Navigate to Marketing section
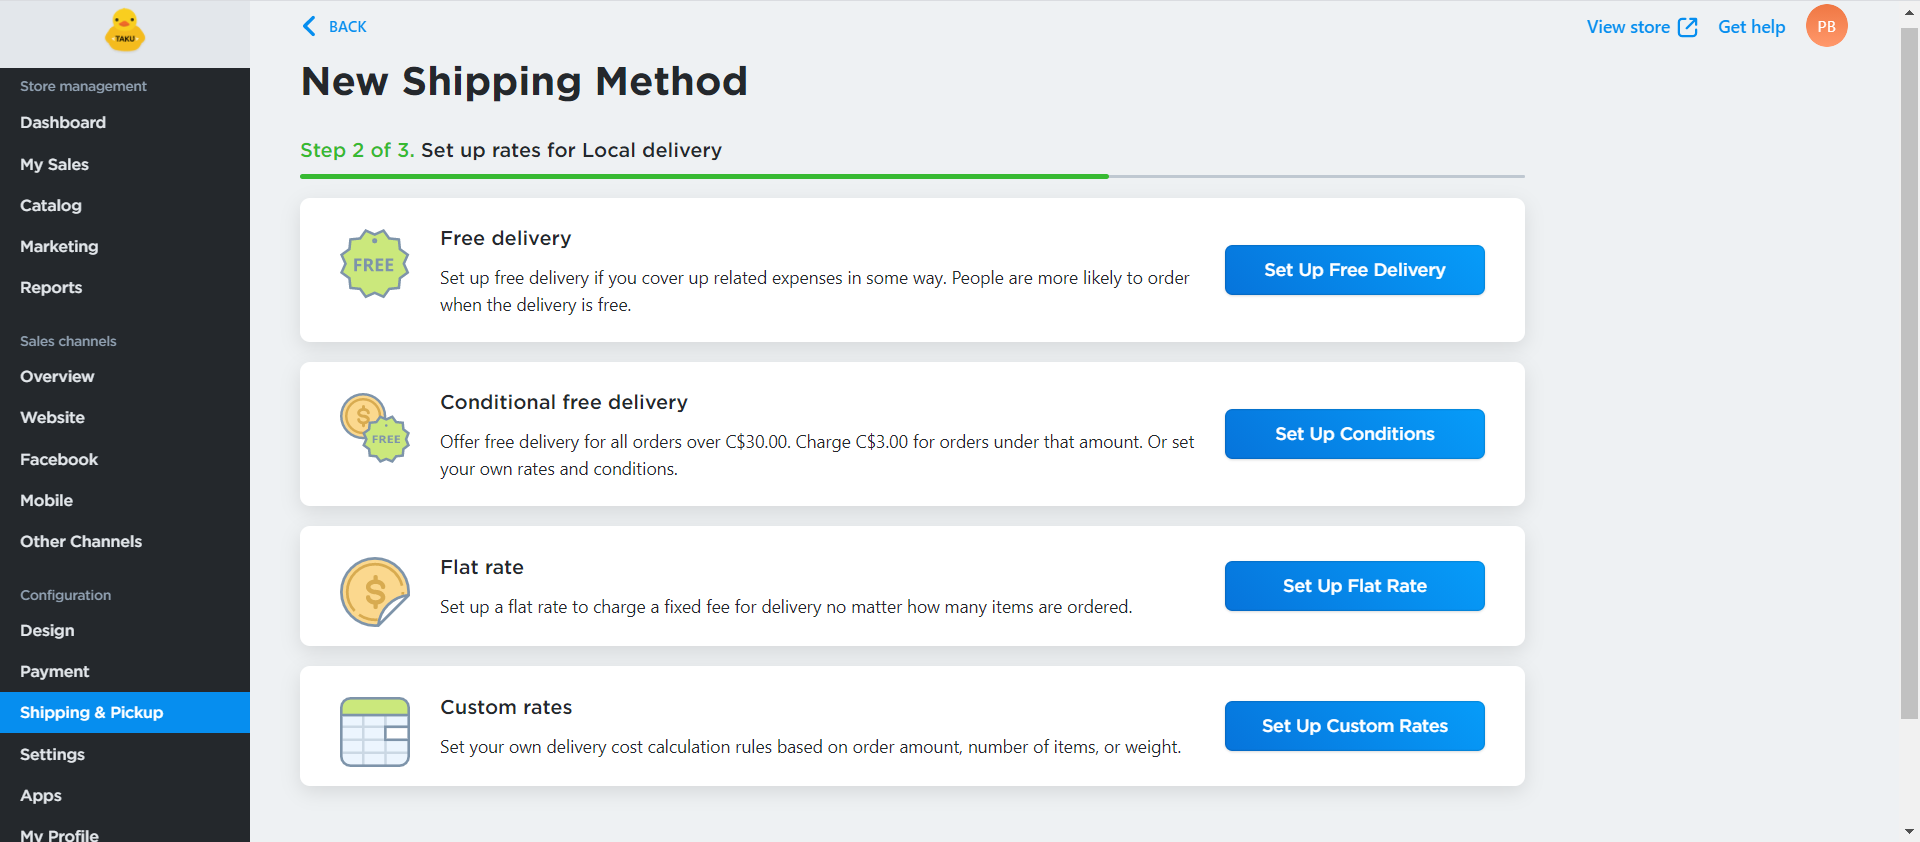The image size is (1920, 842). pos(59,246)
